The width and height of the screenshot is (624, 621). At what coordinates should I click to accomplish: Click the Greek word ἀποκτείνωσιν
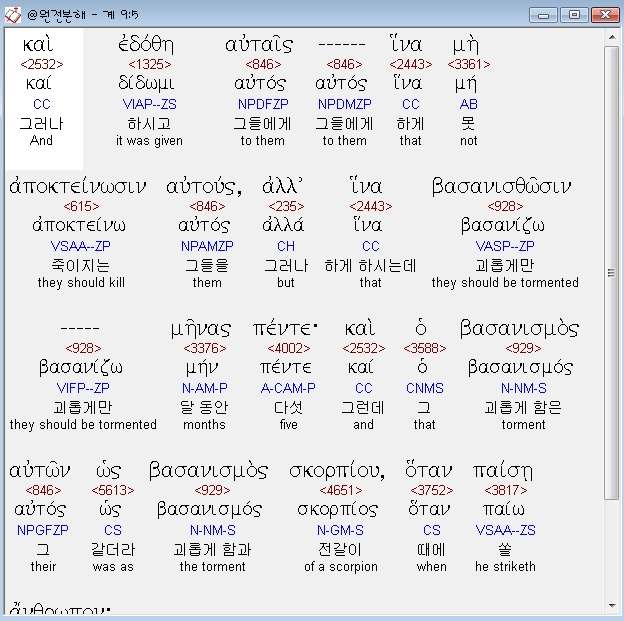(x=78, y=186)
